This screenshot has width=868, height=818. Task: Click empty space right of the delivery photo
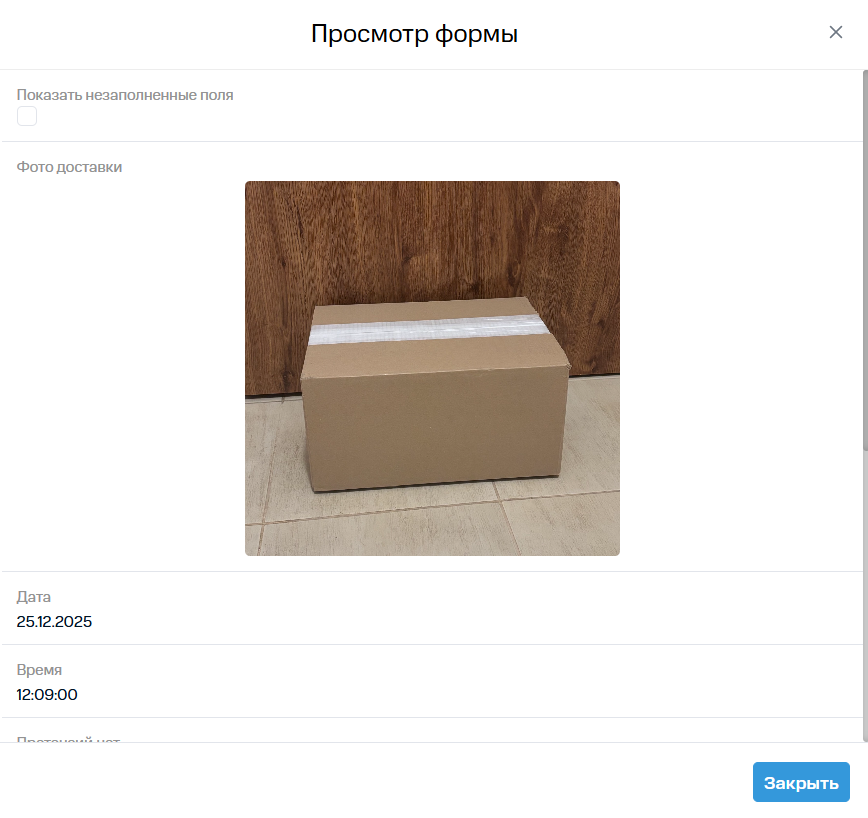[739, 368]
